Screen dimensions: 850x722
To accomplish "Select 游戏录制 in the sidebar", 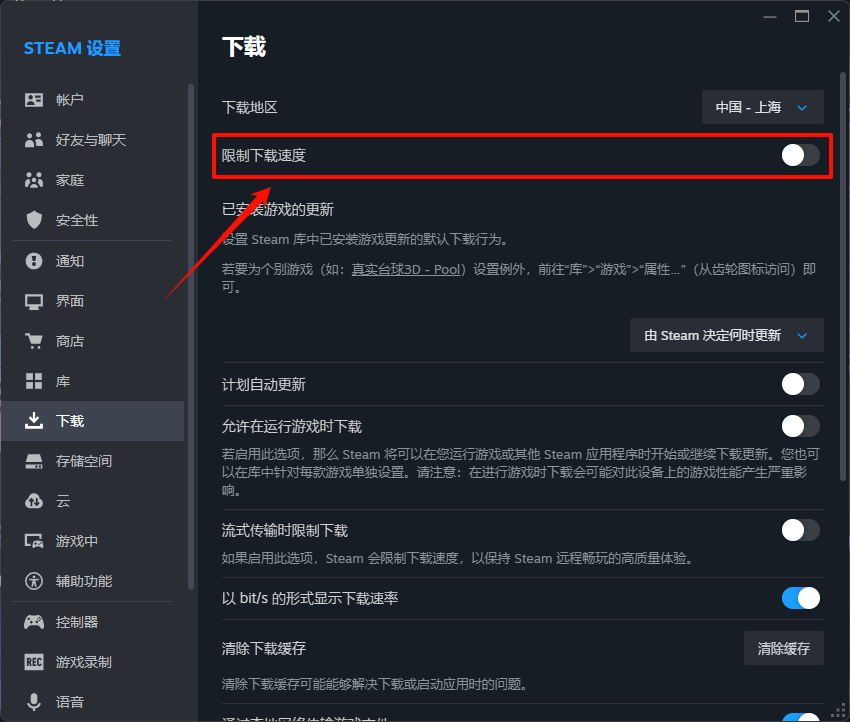I will [x=93, y=662].
